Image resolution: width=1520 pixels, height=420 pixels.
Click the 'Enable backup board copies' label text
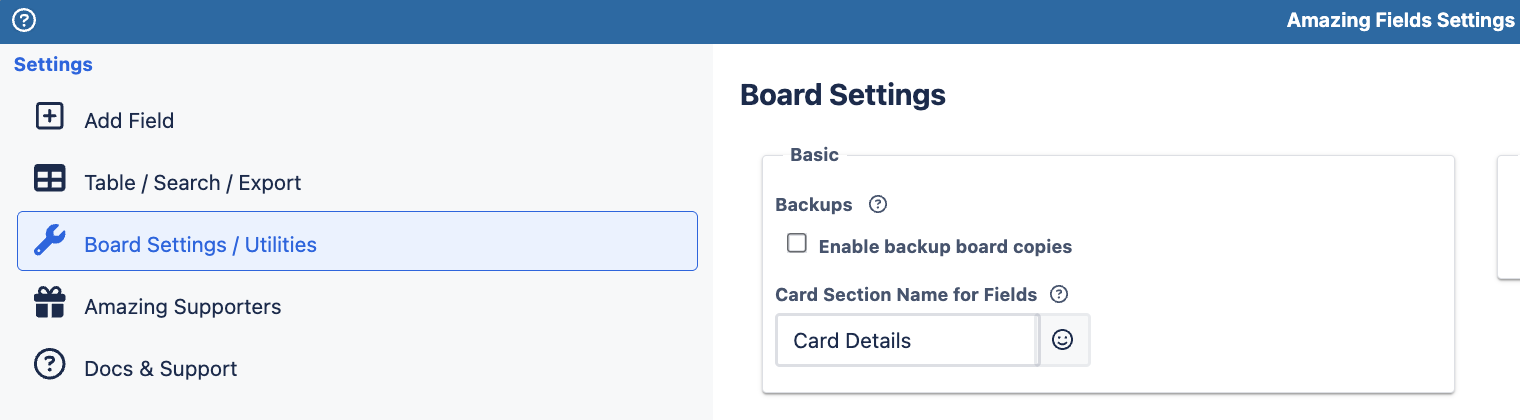click(945, 246)
